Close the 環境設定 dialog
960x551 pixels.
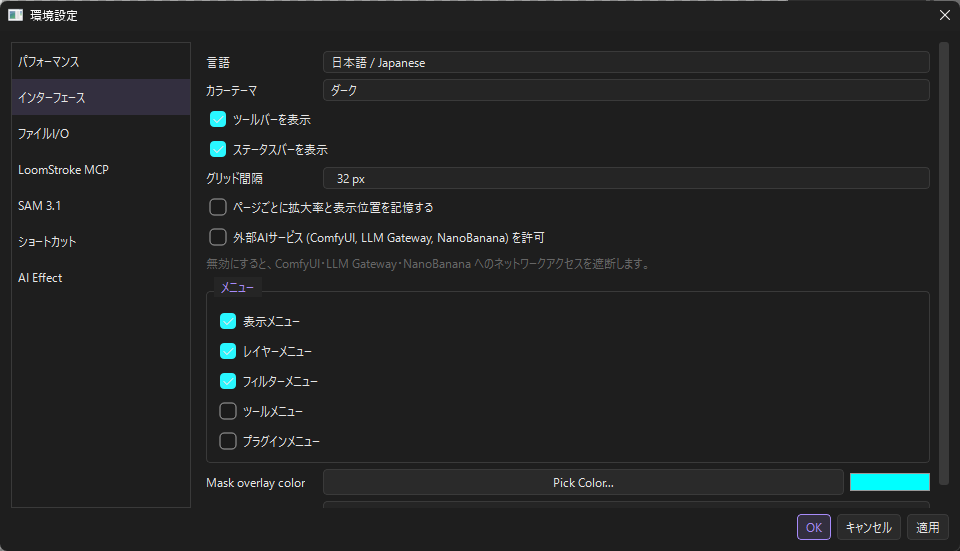point(945,15)
